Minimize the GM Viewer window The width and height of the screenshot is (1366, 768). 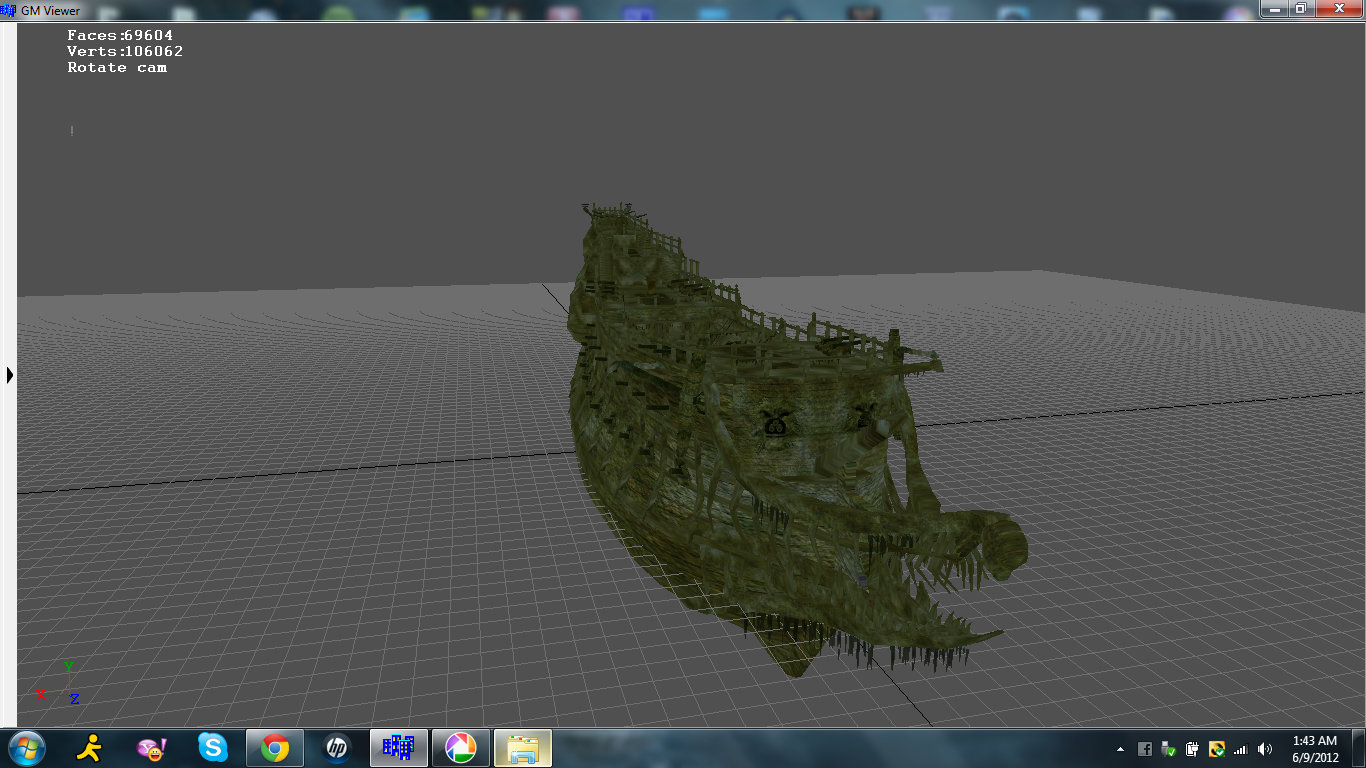pos(1273,8)
